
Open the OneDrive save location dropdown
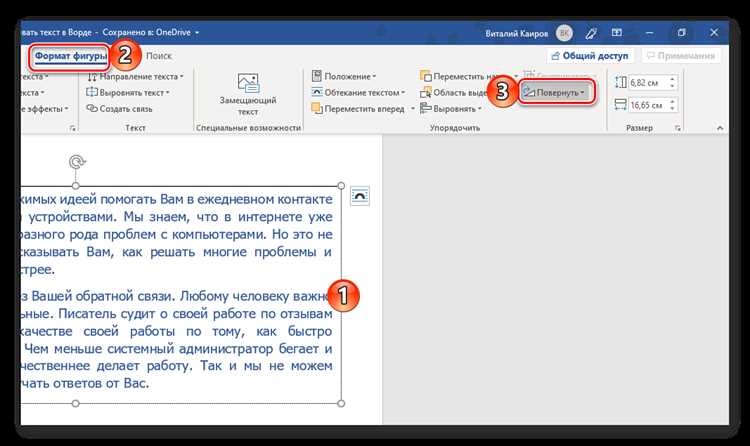click(x=197, y=33)
